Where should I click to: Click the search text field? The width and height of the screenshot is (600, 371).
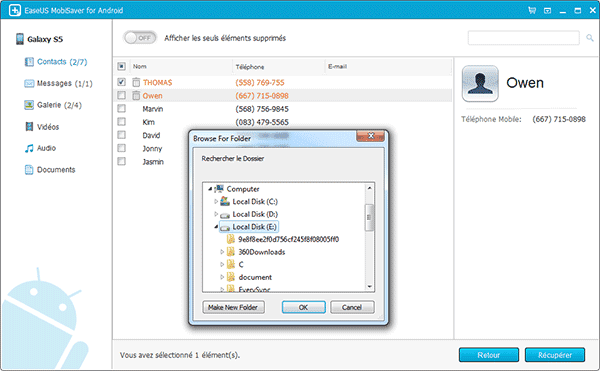[523, 38]
